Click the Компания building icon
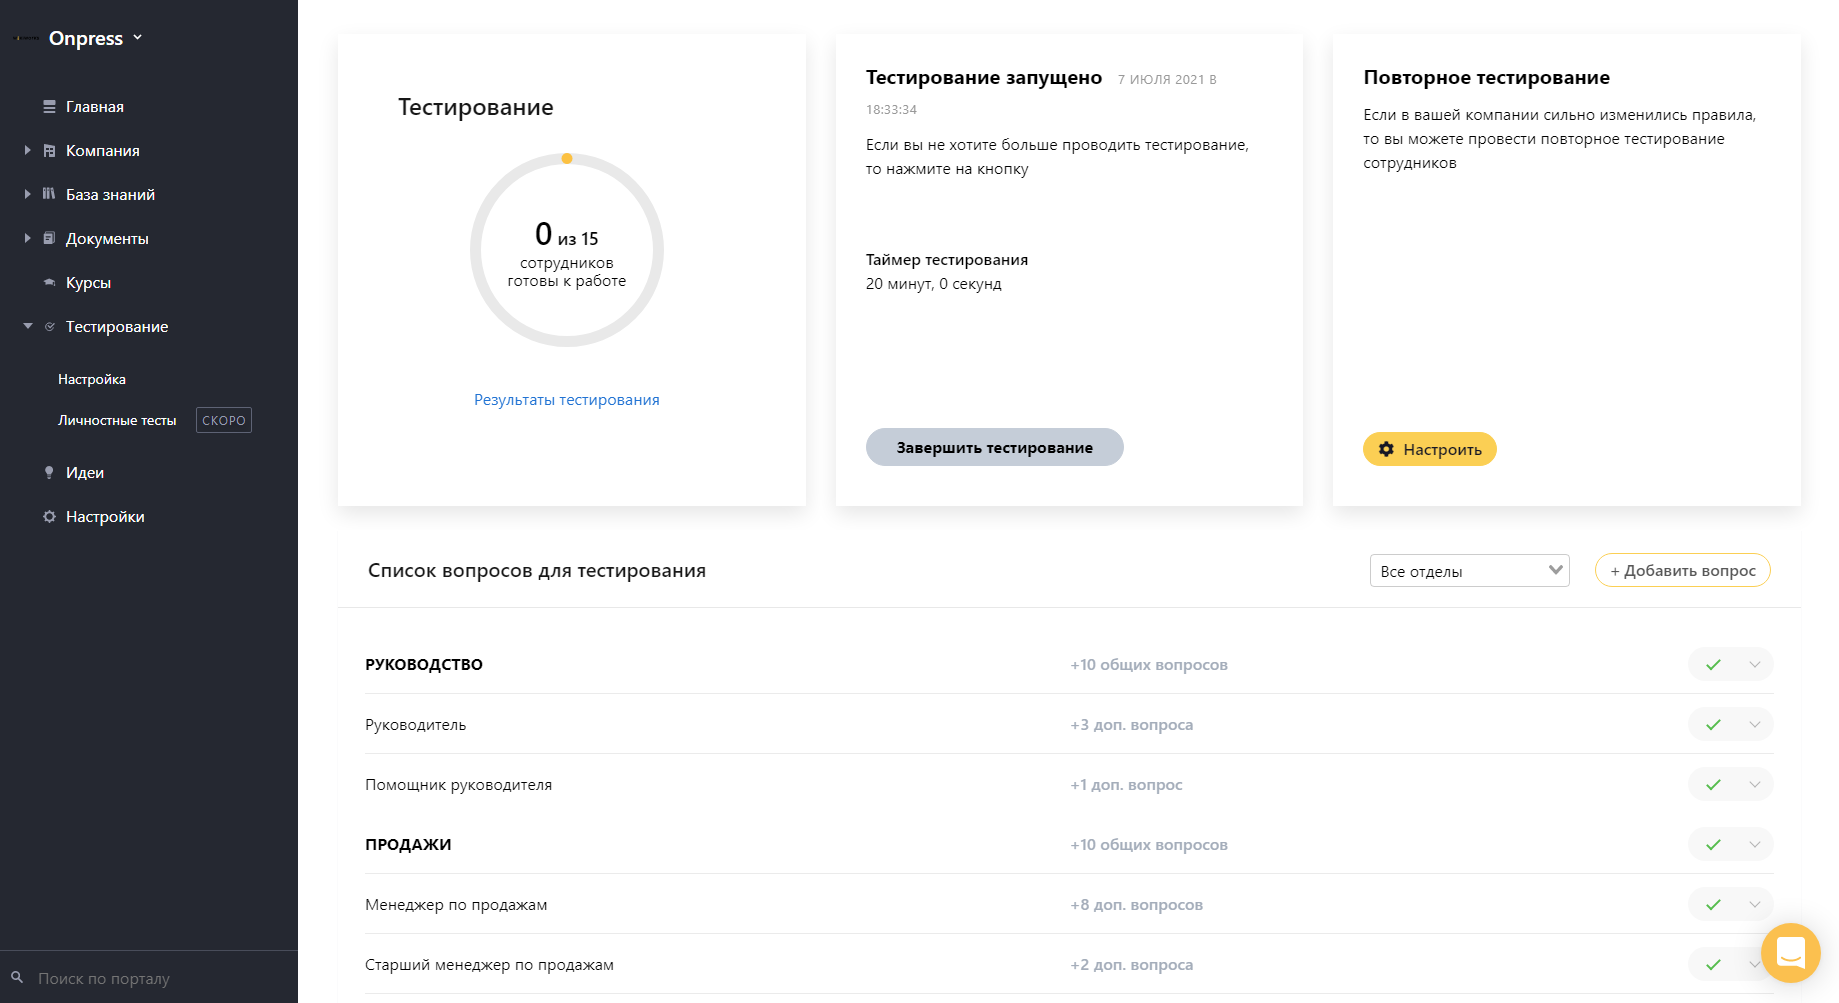The width and height of the screenshot is (1839, 1003). (x=49, y=151)
